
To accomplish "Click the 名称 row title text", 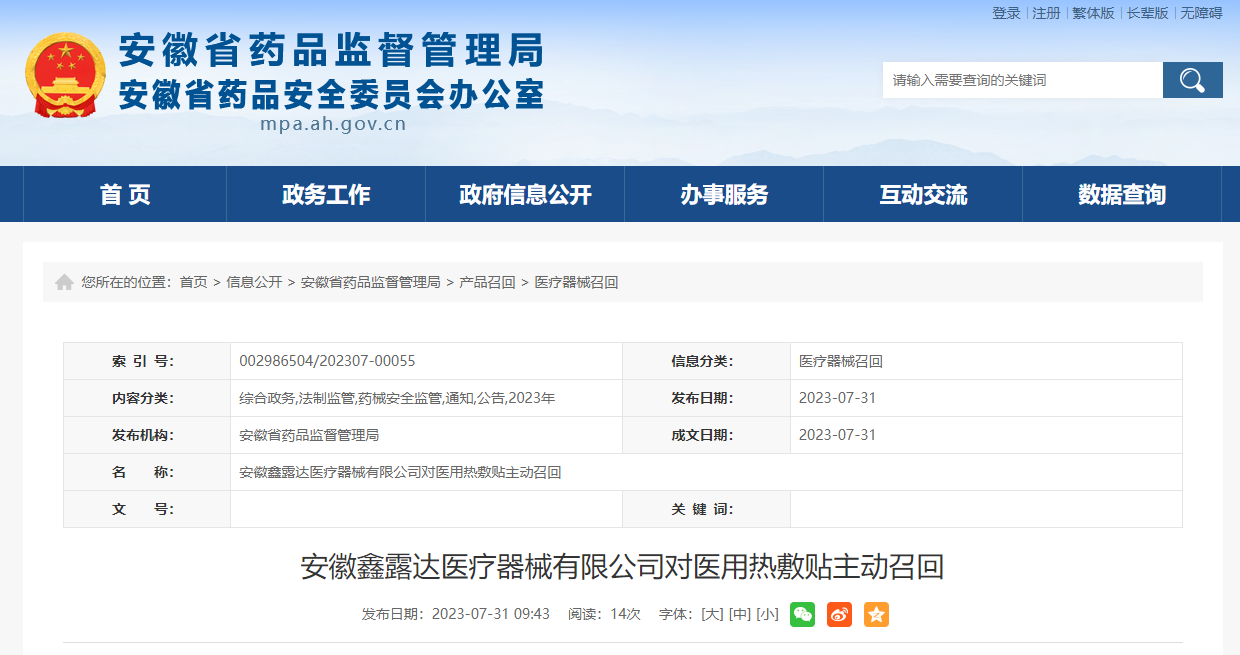I will (x=400, y=472).
